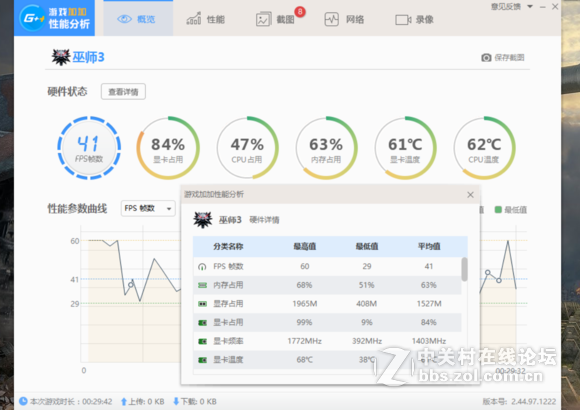
Task: Select the 内存占用 table row
Action: point(327,285)
